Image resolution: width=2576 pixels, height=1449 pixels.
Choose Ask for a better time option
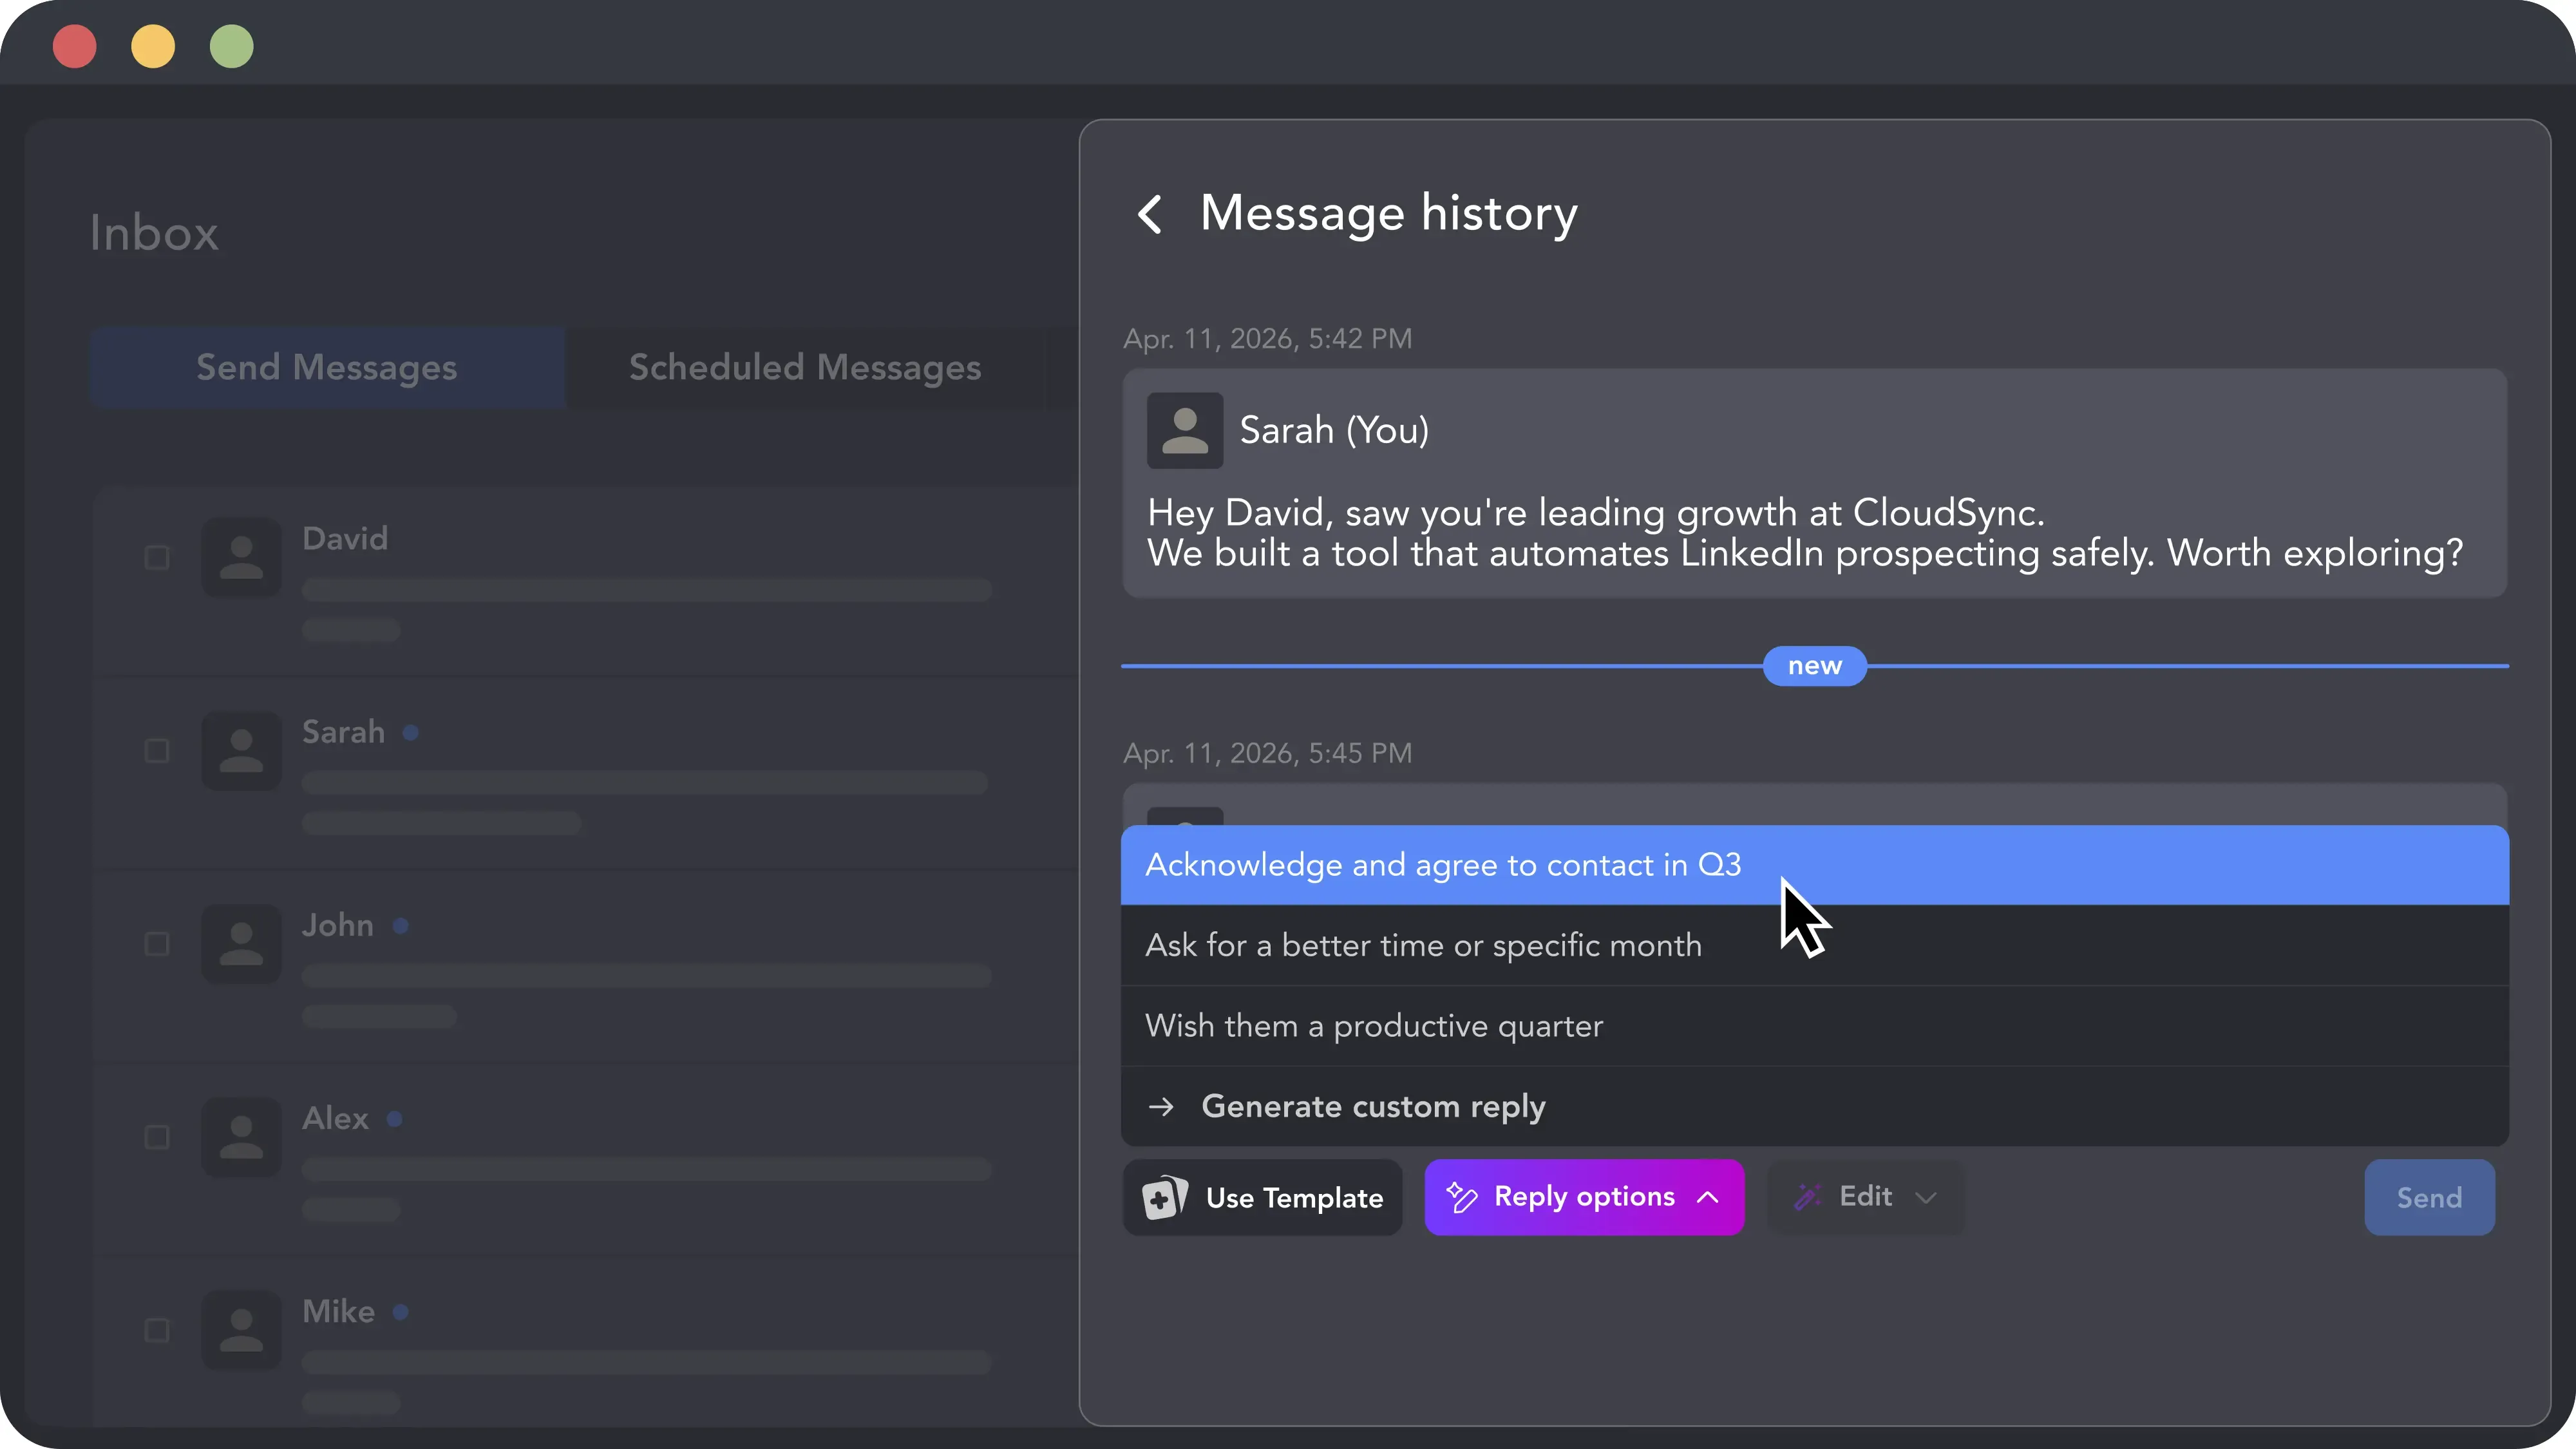[1814, 945]
